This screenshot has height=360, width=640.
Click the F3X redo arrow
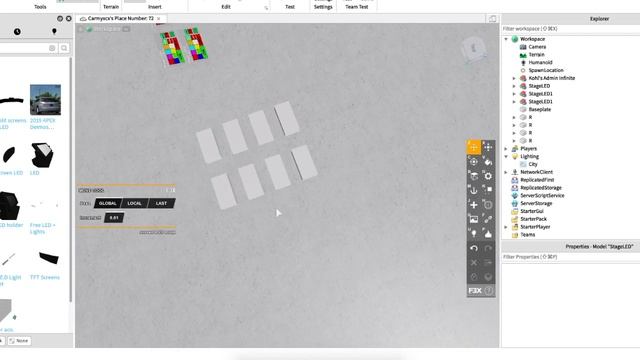[488, 248]
